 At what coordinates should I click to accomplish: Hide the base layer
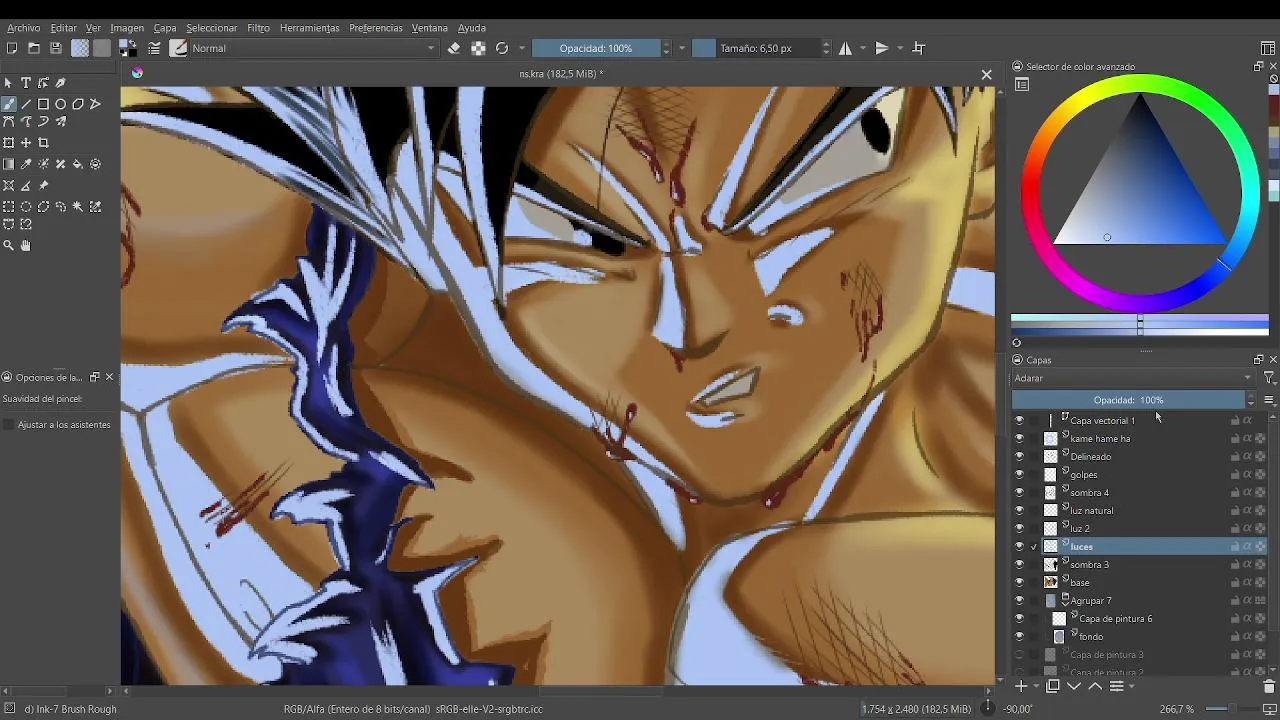pos(1019,583)
